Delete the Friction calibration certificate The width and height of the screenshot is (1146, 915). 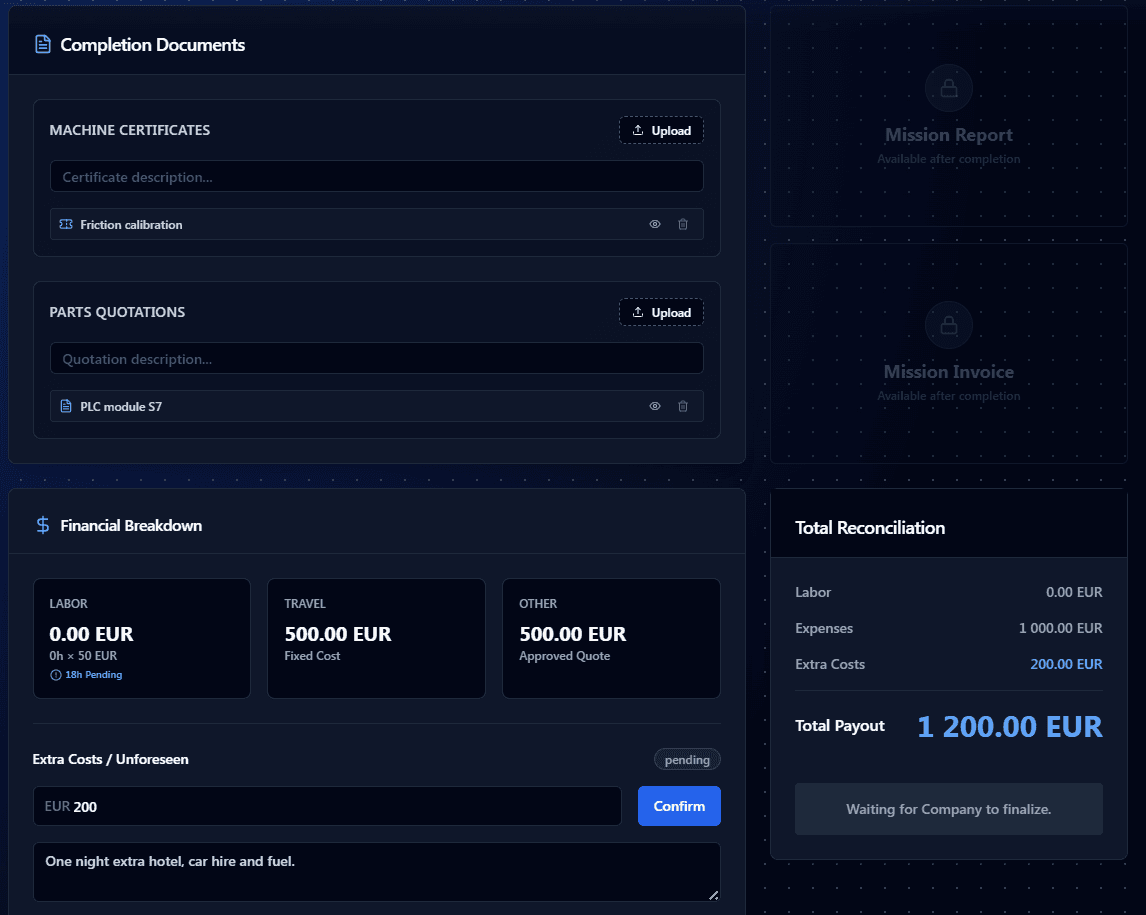pos(683,225)
